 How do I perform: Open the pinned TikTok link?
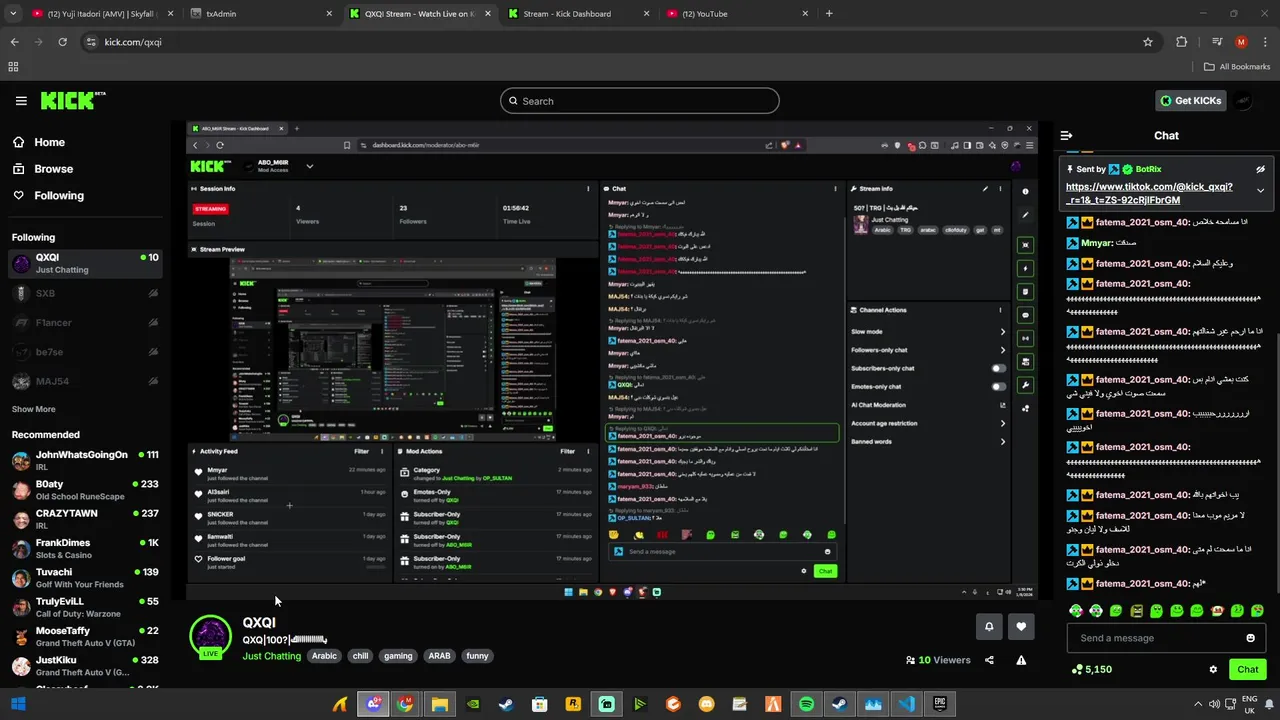click(x=1149, y=193)
